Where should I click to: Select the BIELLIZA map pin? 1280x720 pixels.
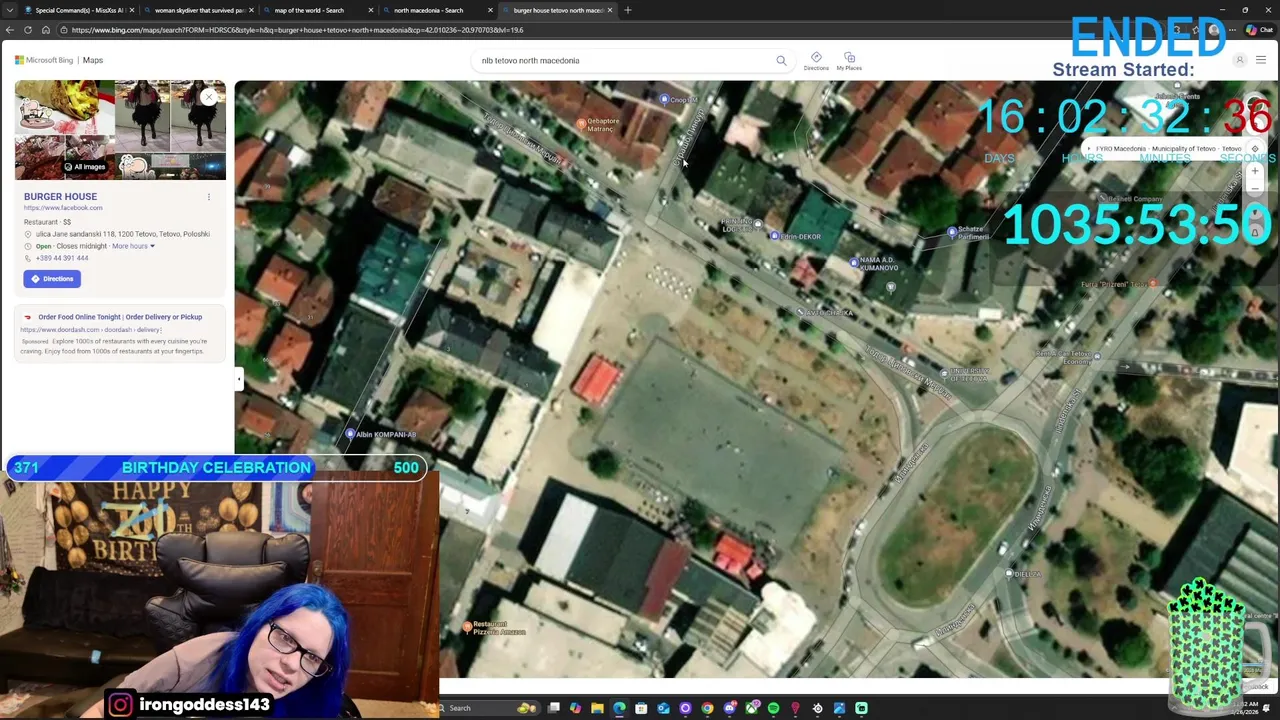pyautogui.click(x=1009, y=573)
